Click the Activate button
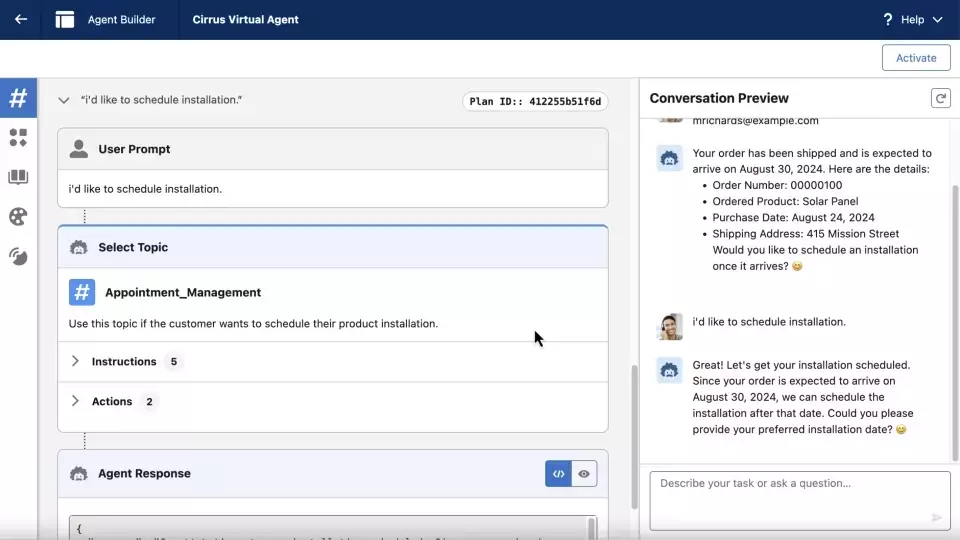 tap(916, 58)
